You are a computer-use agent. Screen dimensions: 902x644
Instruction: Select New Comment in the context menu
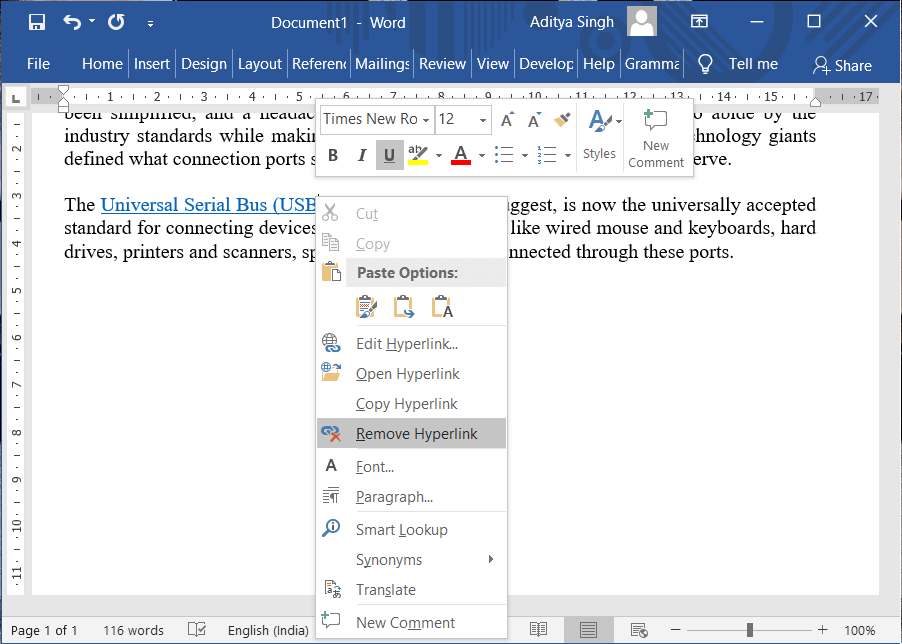point(411,622)
